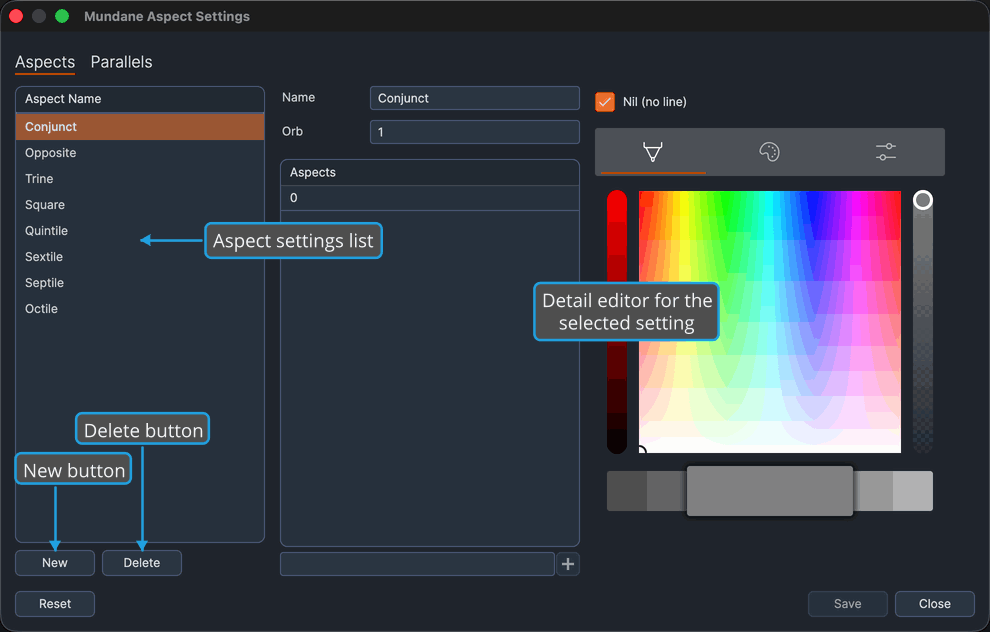
Task: Select Opposite in the aspect list
Action: [140, 153]
